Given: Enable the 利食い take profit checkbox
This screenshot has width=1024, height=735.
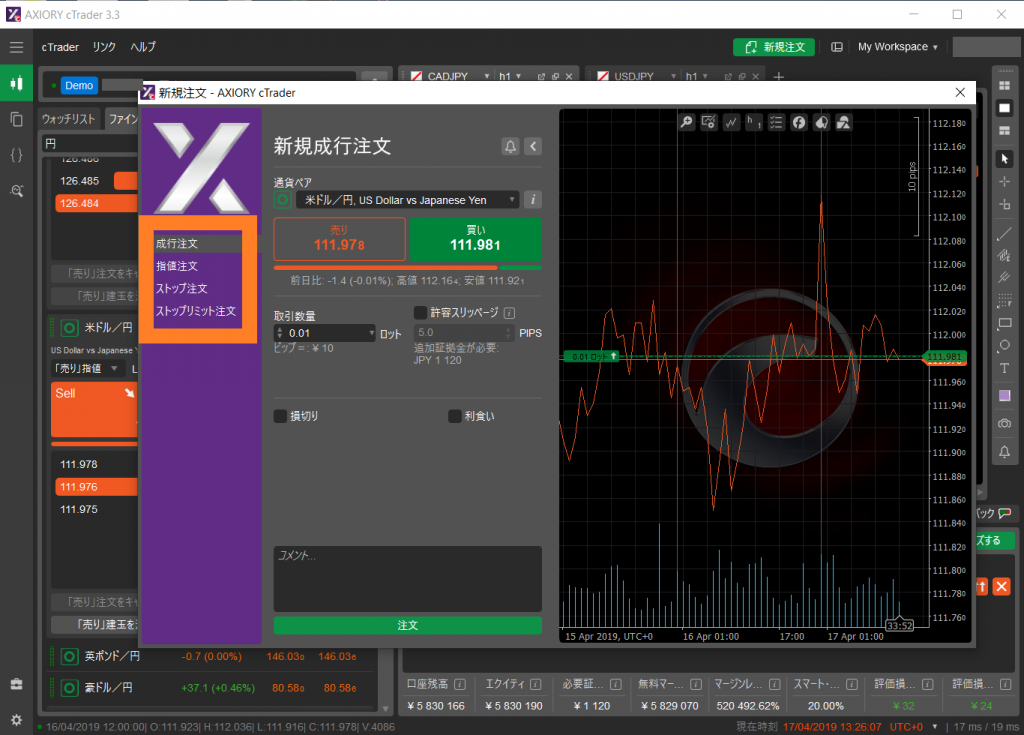Looking at the screenshot, I should point(455,416).
